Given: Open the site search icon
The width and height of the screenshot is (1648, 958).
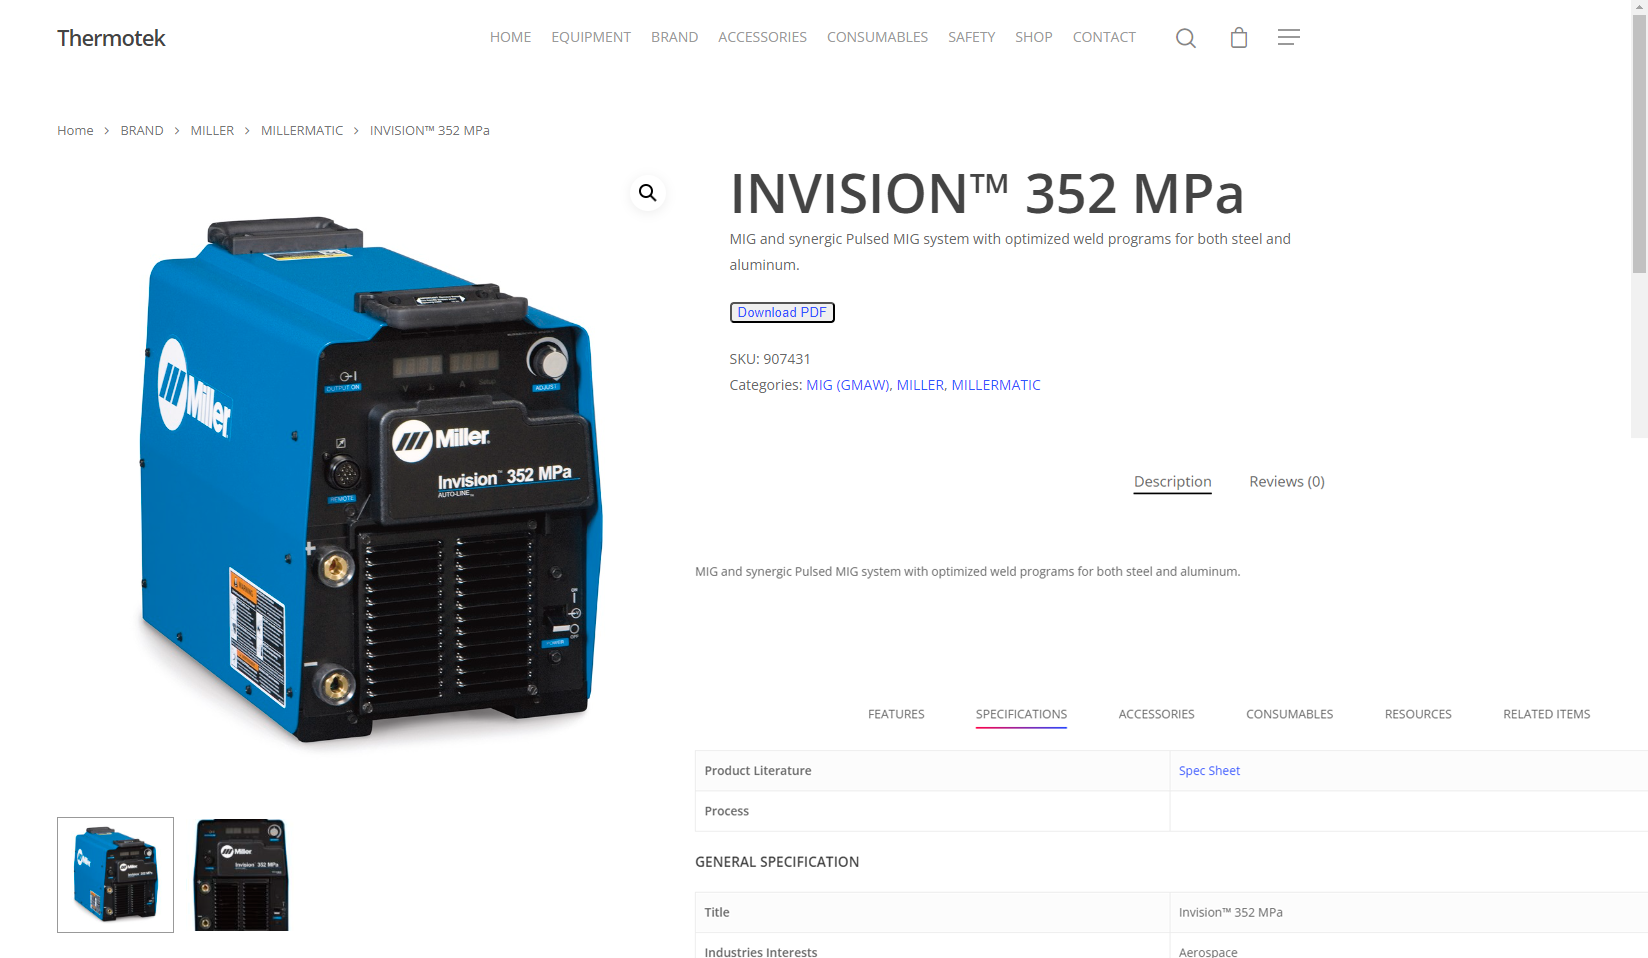Looking at the screenshot, I should [1185, 38].
